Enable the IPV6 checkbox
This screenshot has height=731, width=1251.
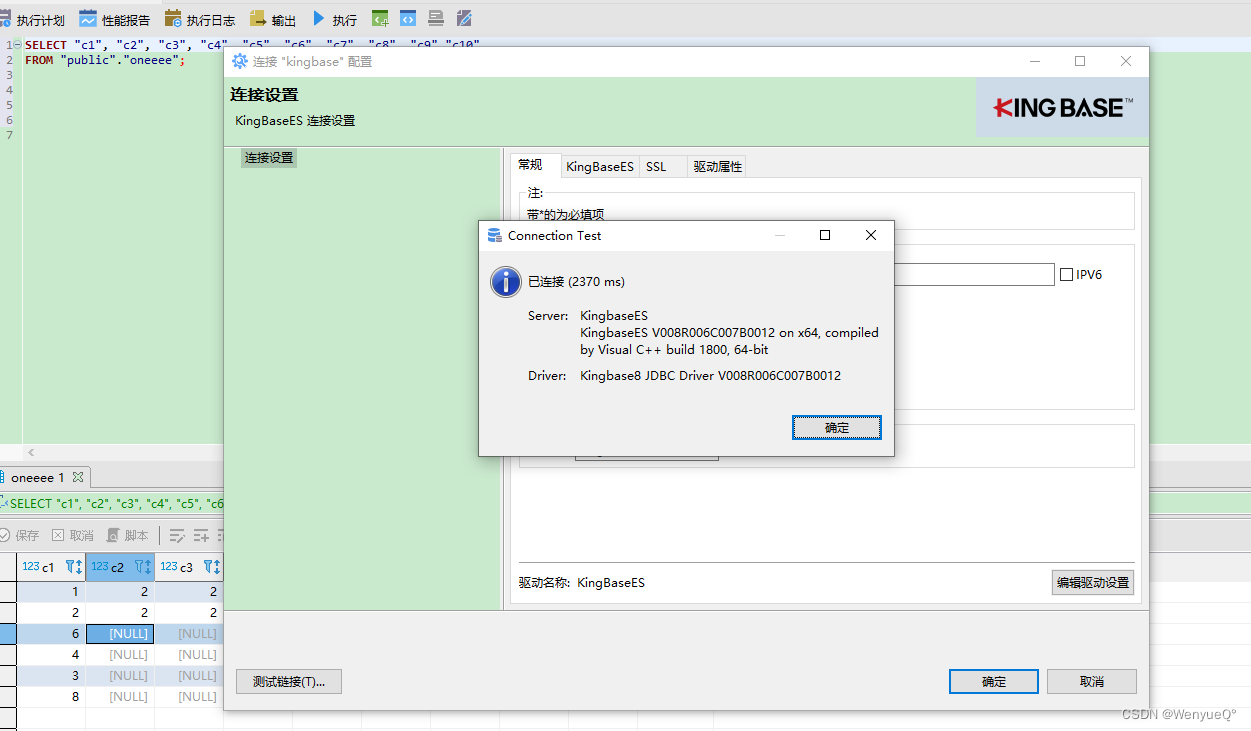[x=1067, y=274]
